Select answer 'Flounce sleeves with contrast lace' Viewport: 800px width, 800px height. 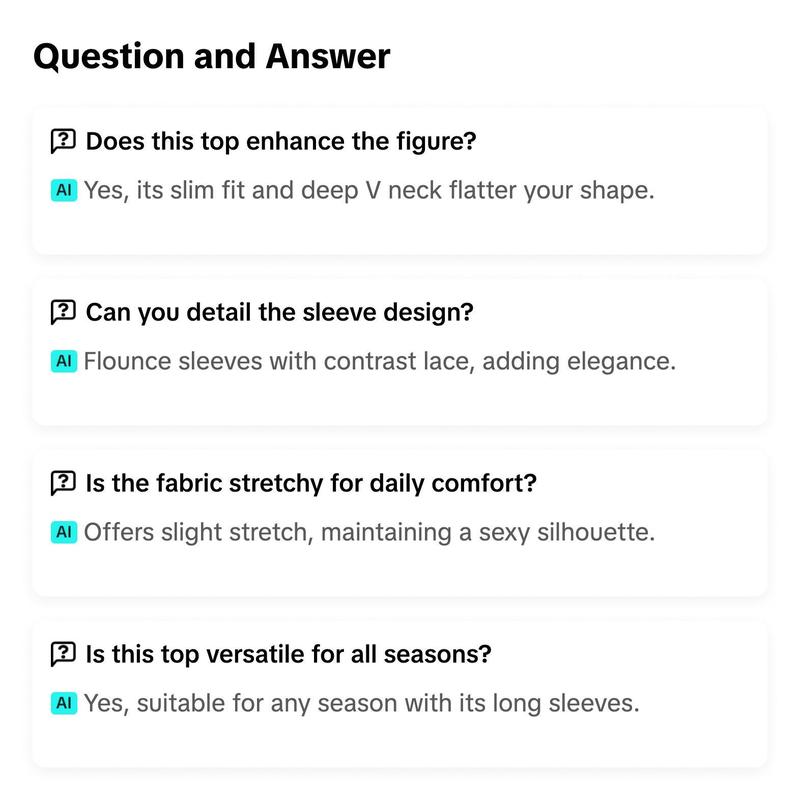(380, 362)
